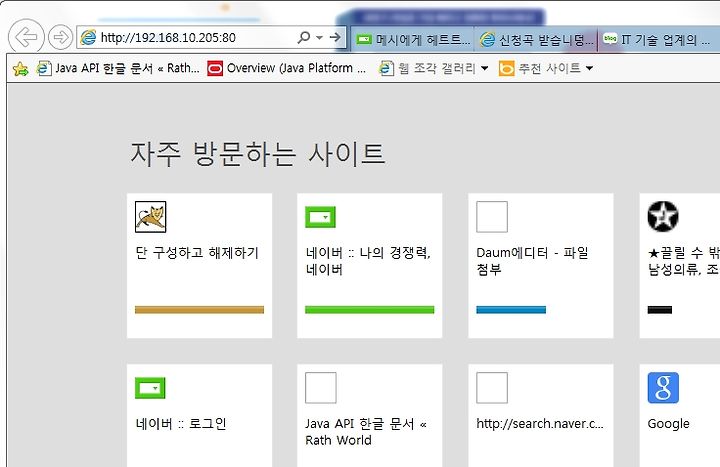Switch to the IT 기술 업계의 tab
Image resolution: width=720 pixels, height=467 pixels.
659,39
